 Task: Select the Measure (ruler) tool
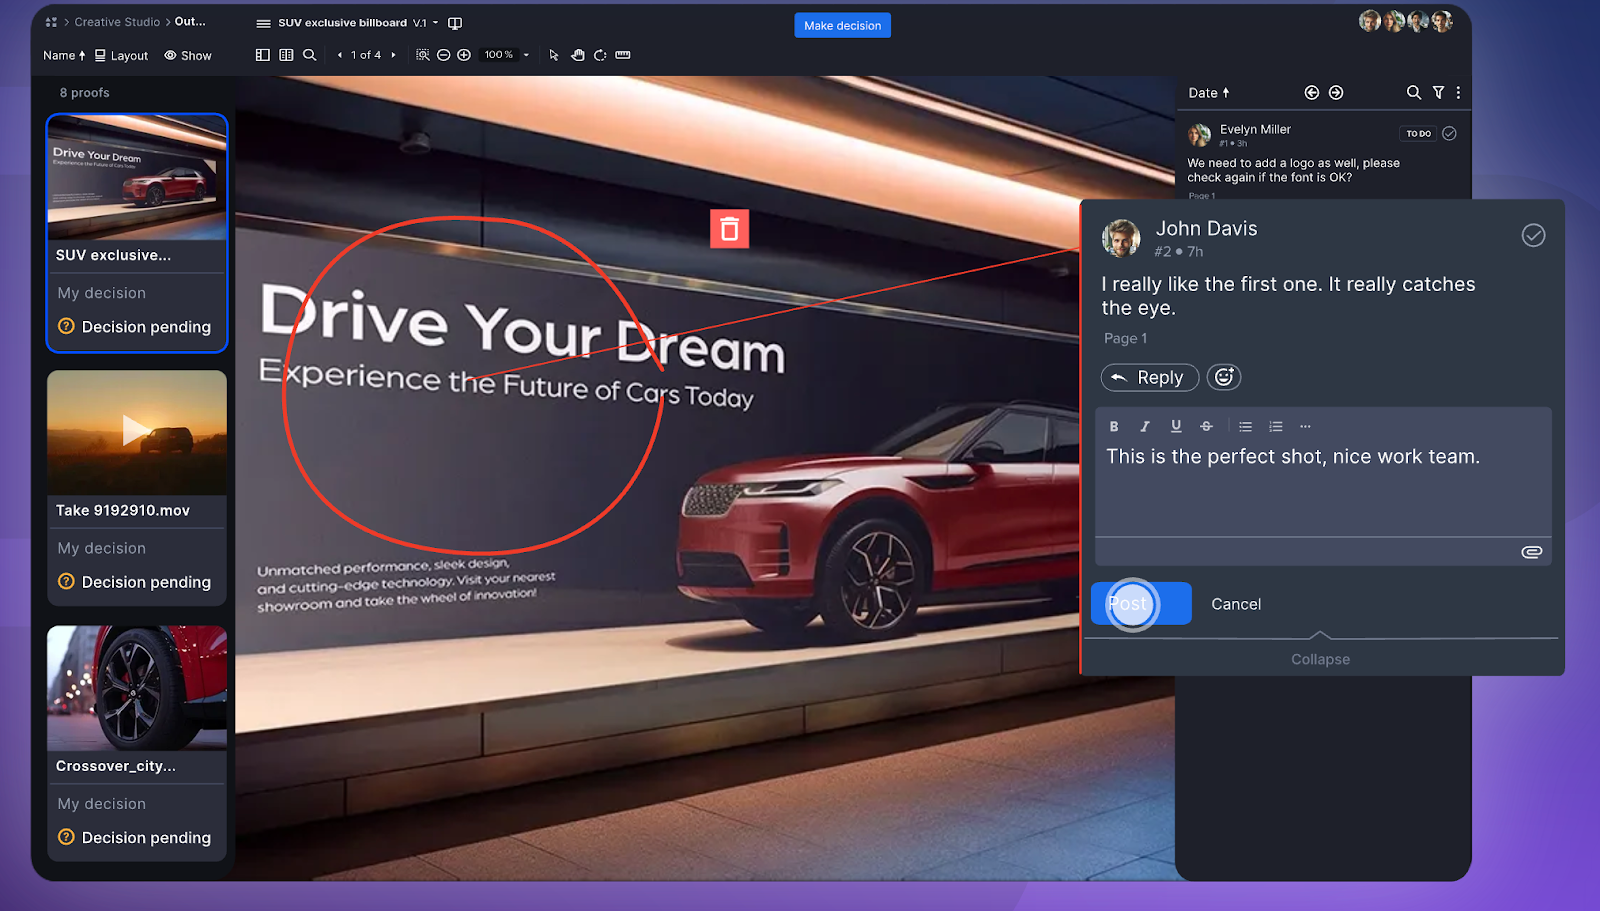click(622, 55)
